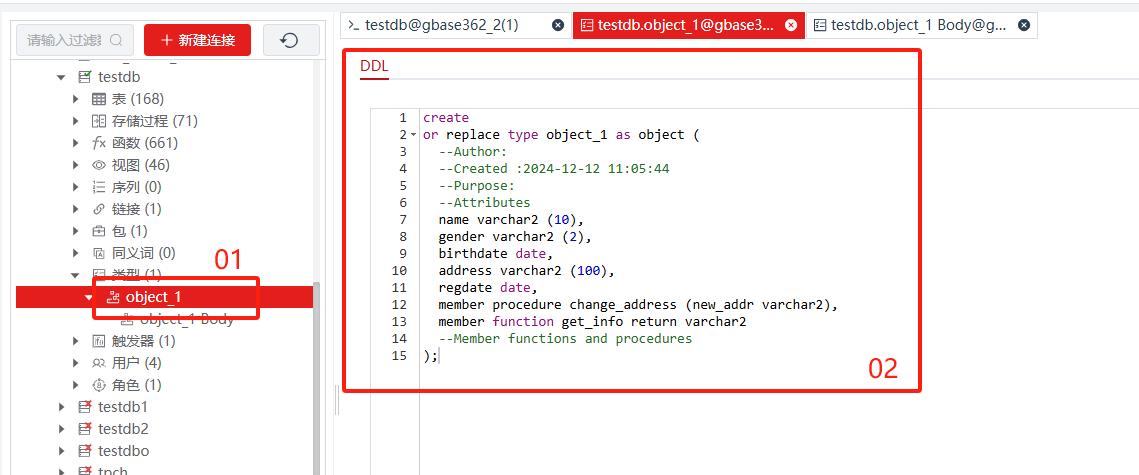Click the 函数 (661) fx icon
1139x475 pixels.
(99, 143)
